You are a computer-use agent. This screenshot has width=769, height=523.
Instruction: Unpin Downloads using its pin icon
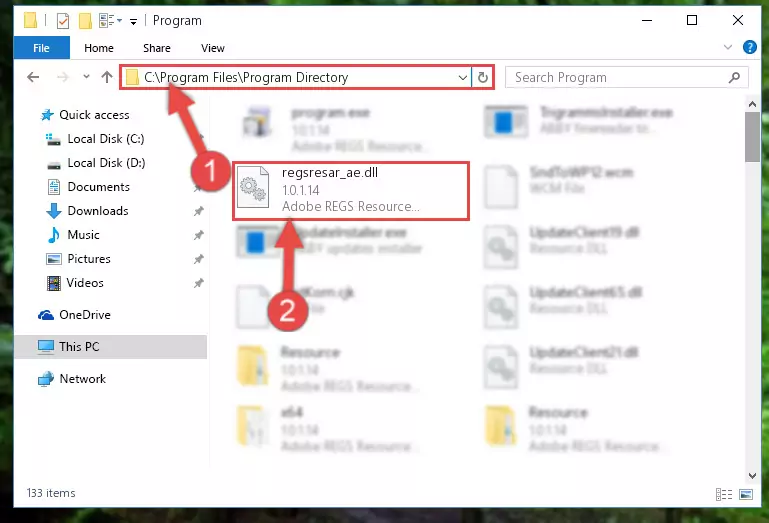[199, 211]
